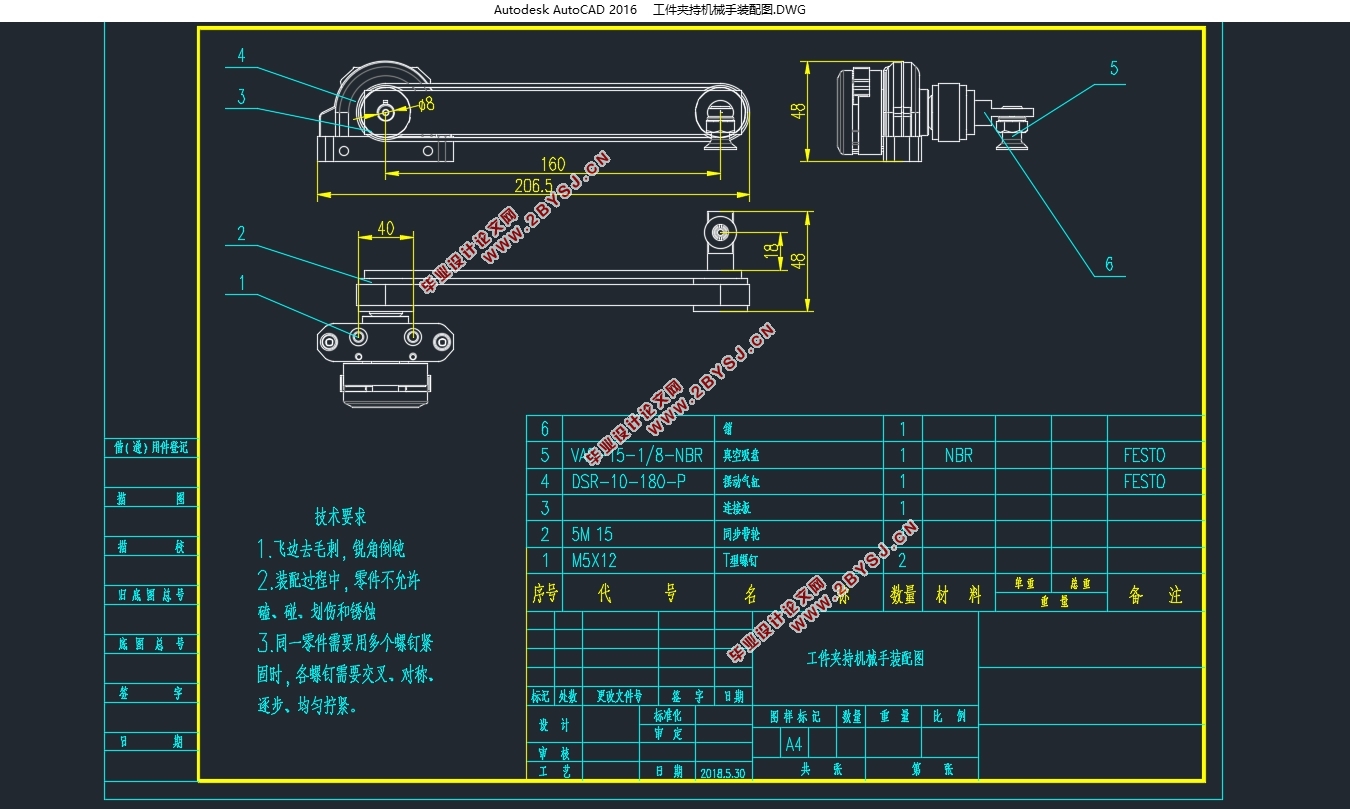Select the 160 dimension text
The height and width of the screenshot is (809, 1350).
pos(553,164)
